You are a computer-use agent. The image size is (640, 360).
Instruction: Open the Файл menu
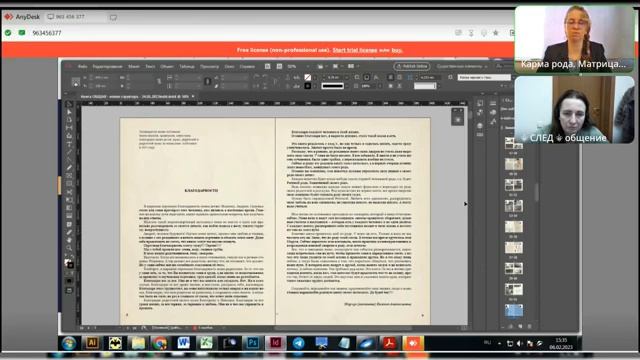[82, 67]
